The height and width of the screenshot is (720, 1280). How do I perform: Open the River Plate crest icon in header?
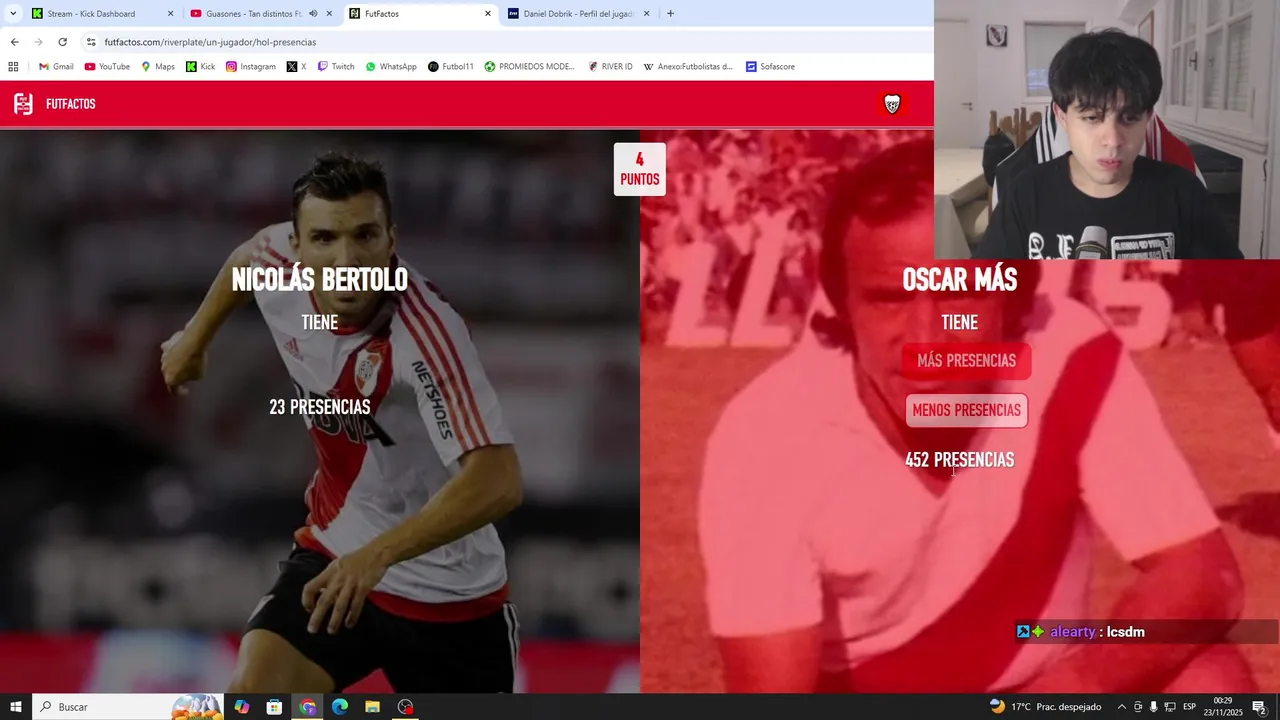tap(892, 104)
